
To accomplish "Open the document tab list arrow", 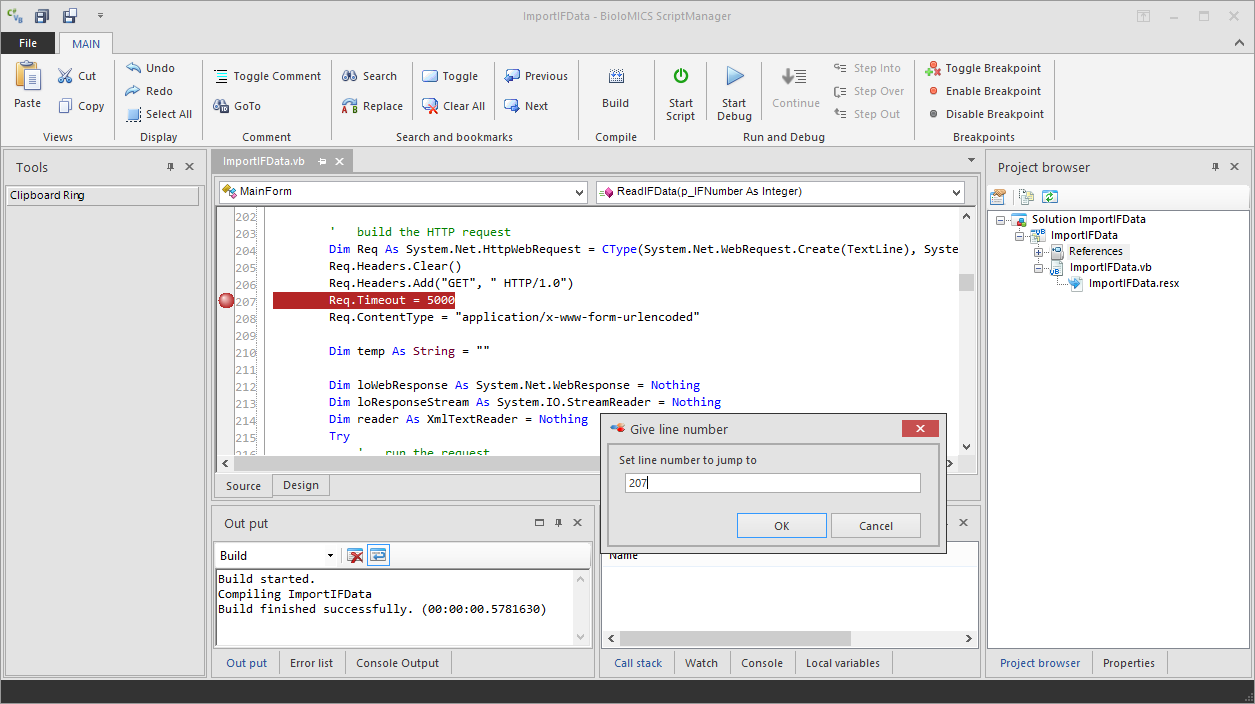I will point(972,160).
